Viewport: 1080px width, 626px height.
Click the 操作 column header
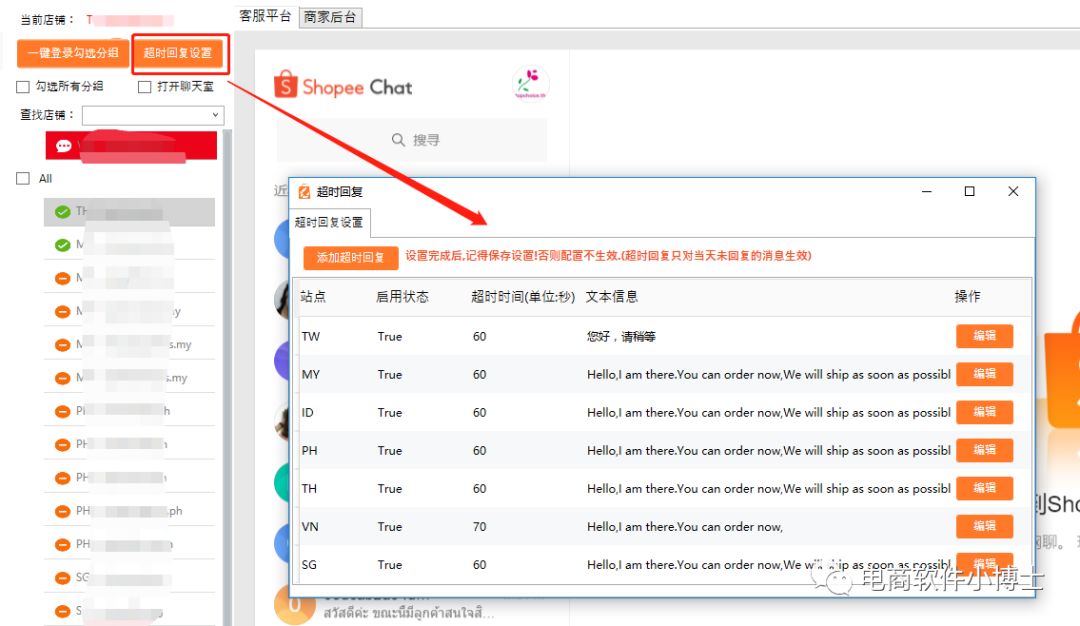tap(967, 297)
